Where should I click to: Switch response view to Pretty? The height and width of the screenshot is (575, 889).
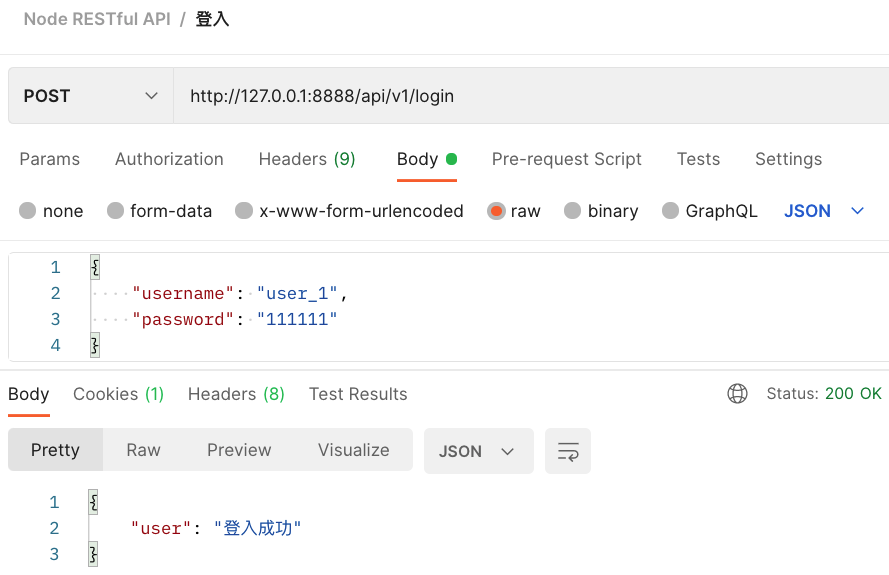point(56,450)
